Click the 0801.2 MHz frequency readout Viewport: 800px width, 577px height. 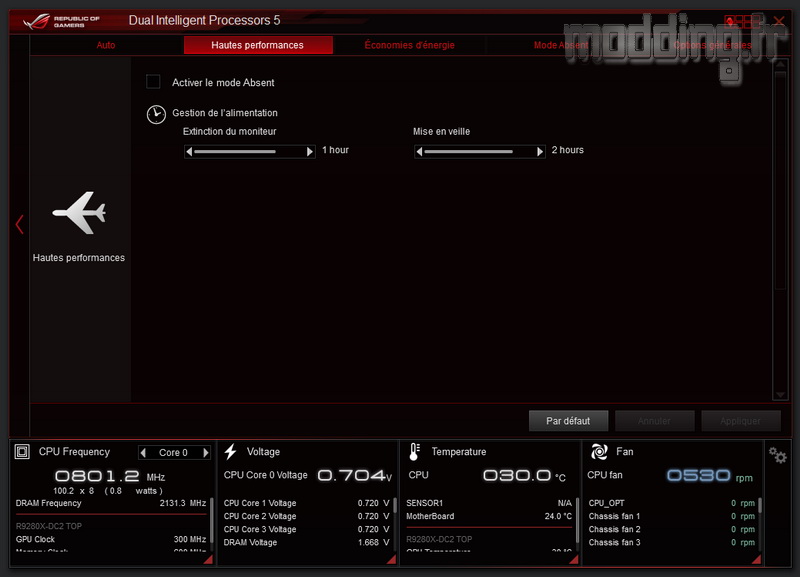tap(110, 477)
